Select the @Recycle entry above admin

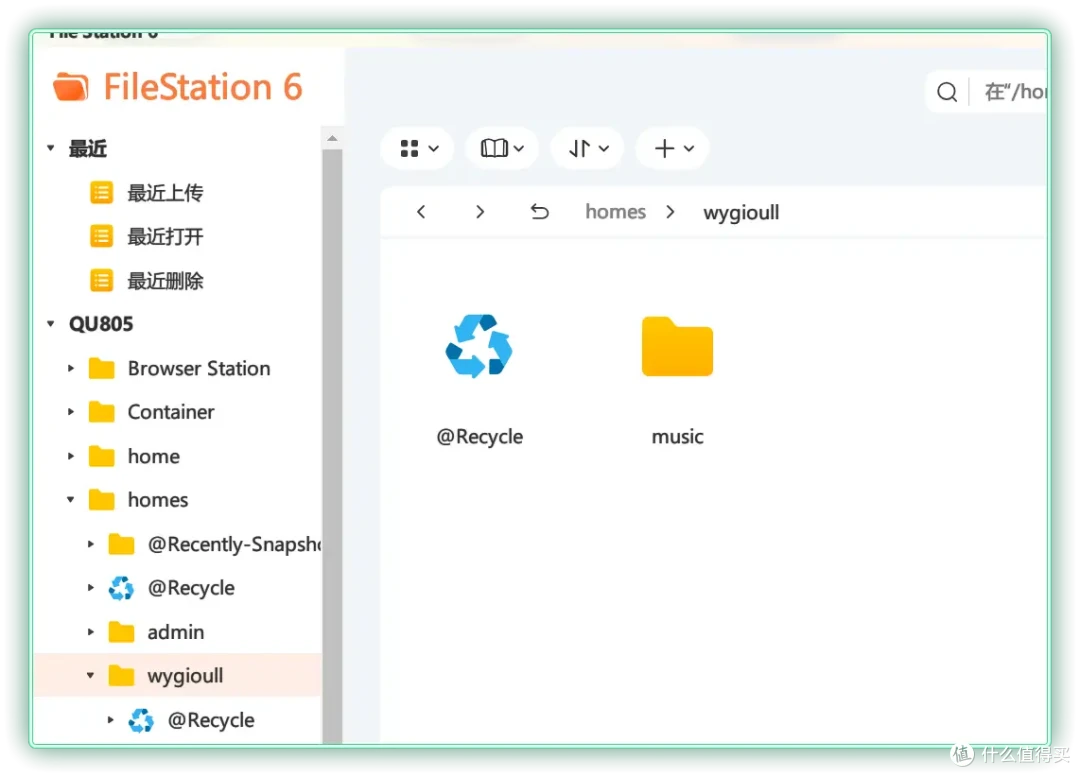click(191, 588)
